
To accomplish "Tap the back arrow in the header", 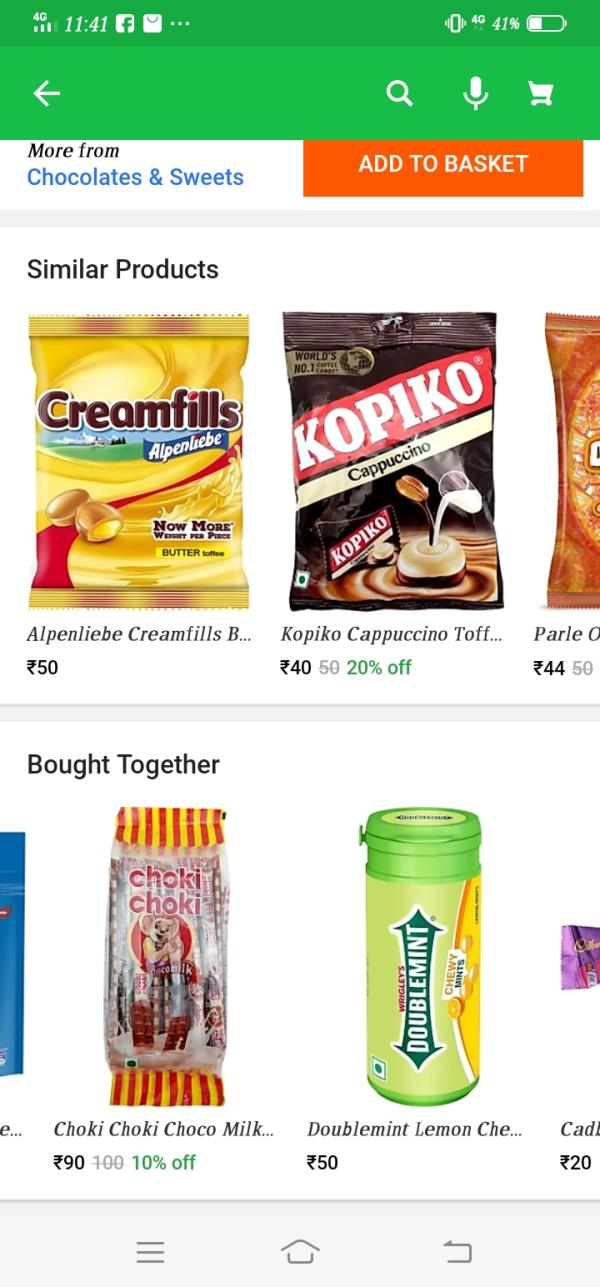I will click(47, 93).
